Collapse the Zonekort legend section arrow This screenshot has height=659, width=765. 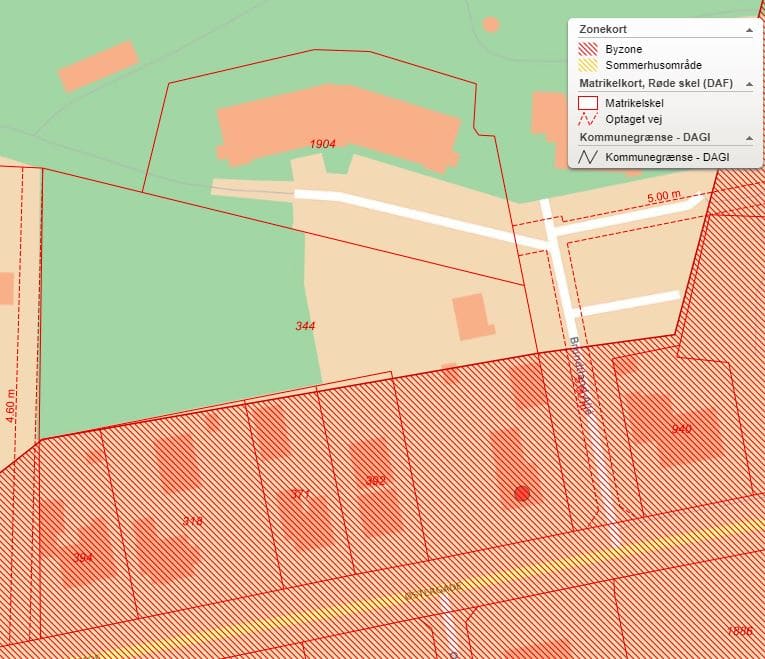(747, 31)
